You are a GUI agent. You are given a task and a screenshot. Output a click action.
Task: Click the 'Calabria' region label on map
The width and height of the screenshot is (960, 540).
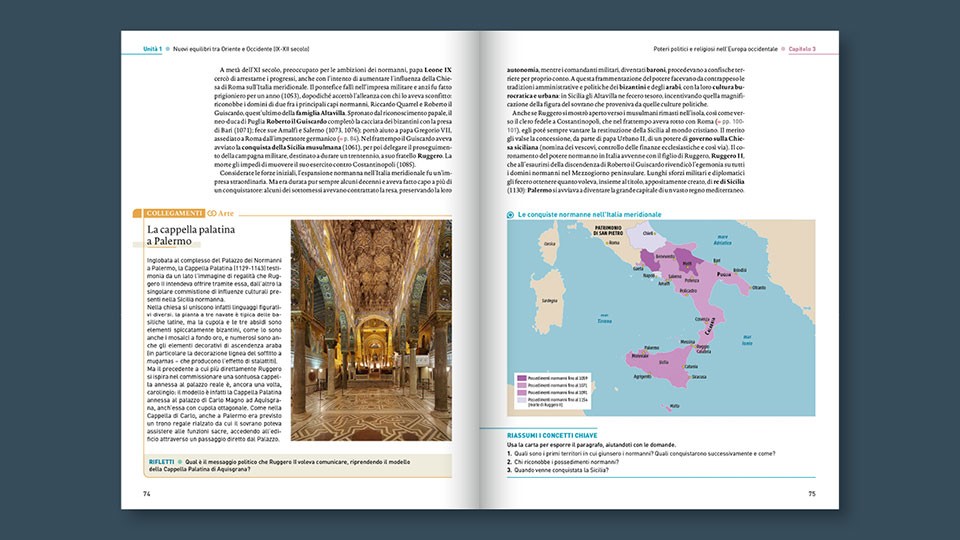[x=710, y=324]
